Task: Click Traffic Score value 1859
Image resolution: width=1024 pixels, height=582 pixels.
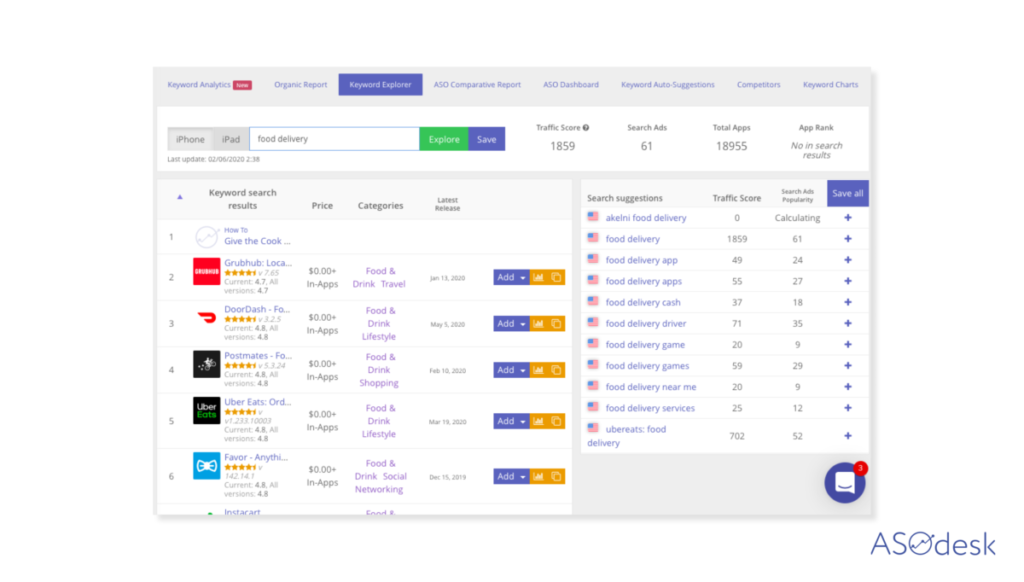Action: [562, 146]
